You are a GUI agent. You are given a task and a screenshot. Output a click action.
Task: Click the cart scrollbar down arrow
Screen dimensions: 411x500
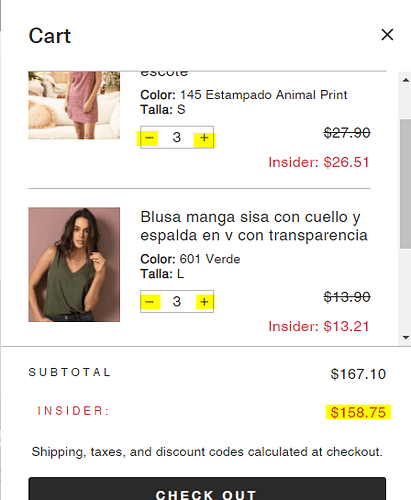[406, 337]
